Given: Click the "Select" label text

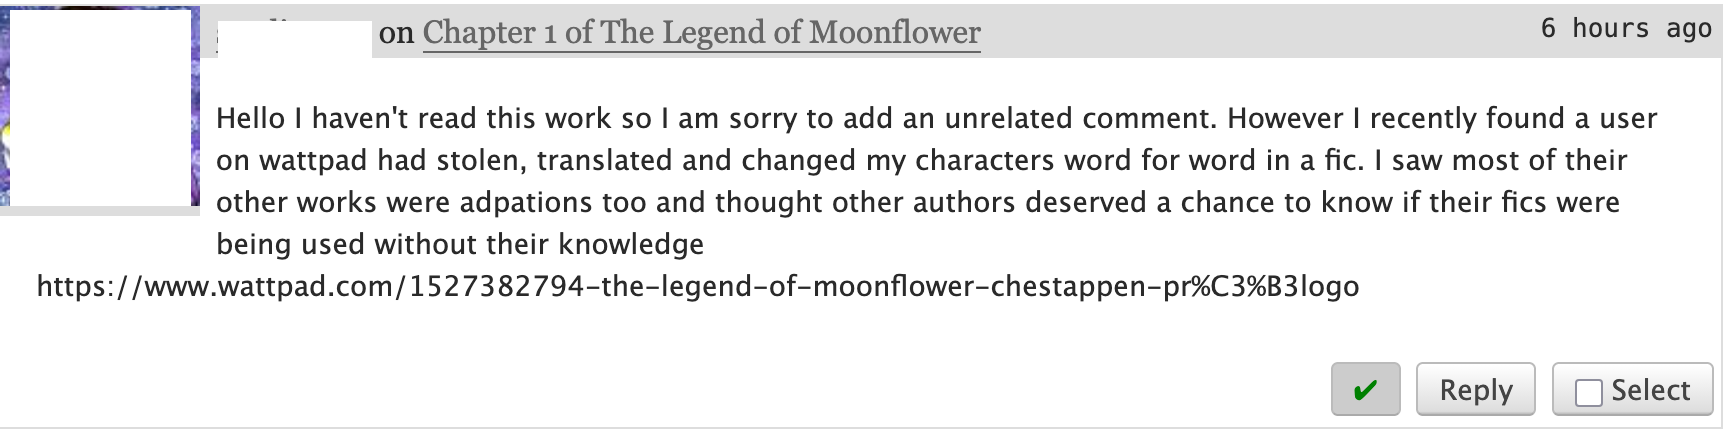Looking at the screenshot, I should tap(1650, 390).
